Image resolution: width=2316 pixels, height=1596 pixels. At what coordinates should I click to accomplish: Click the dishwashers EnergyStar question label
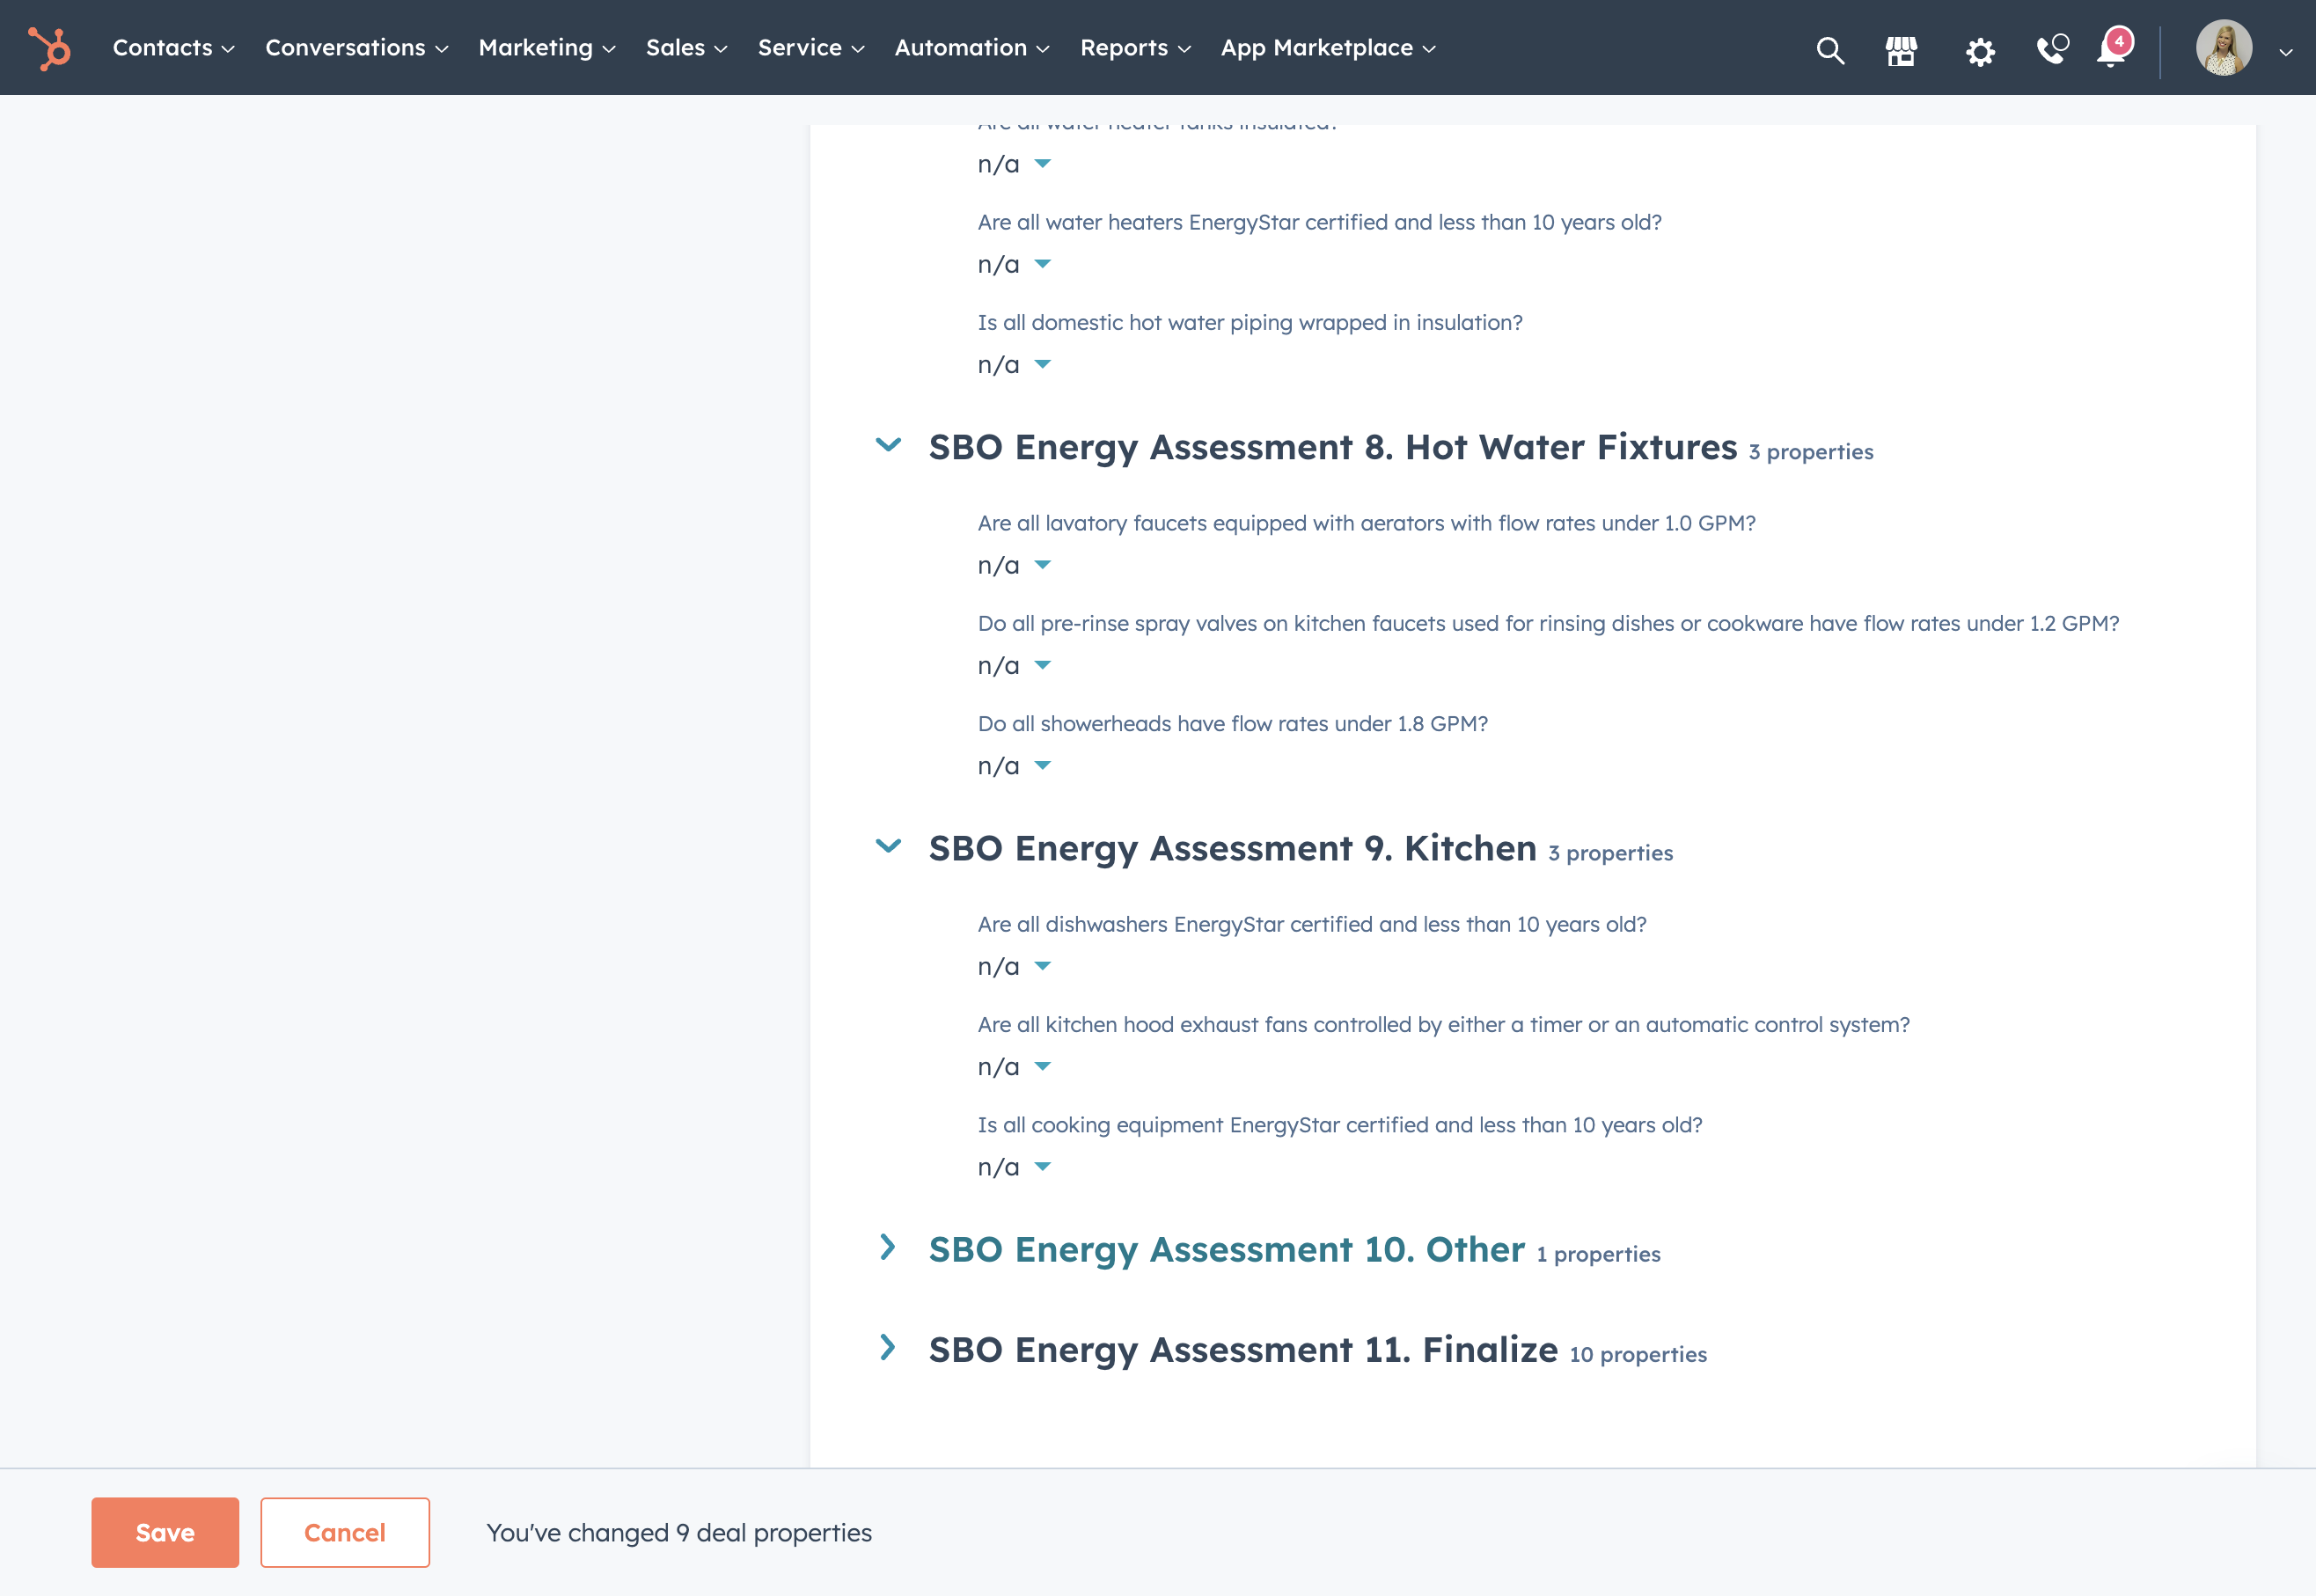pyautogui.click(x=1312, y=925)
